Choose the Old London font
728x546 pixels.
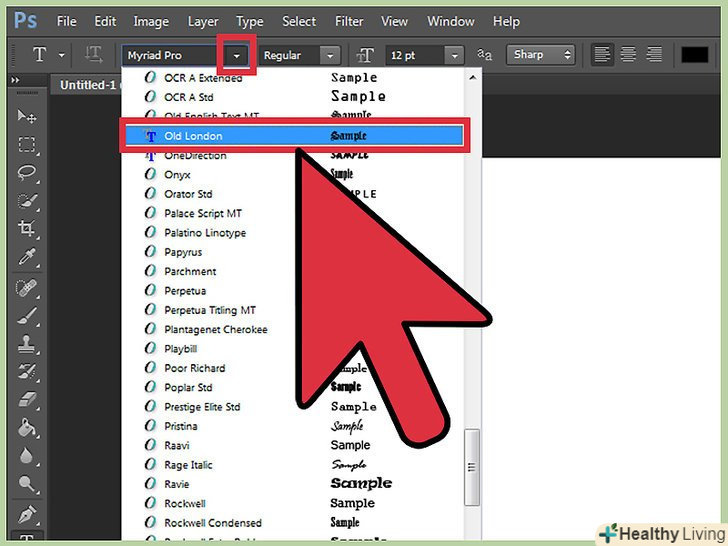point(294,136)
